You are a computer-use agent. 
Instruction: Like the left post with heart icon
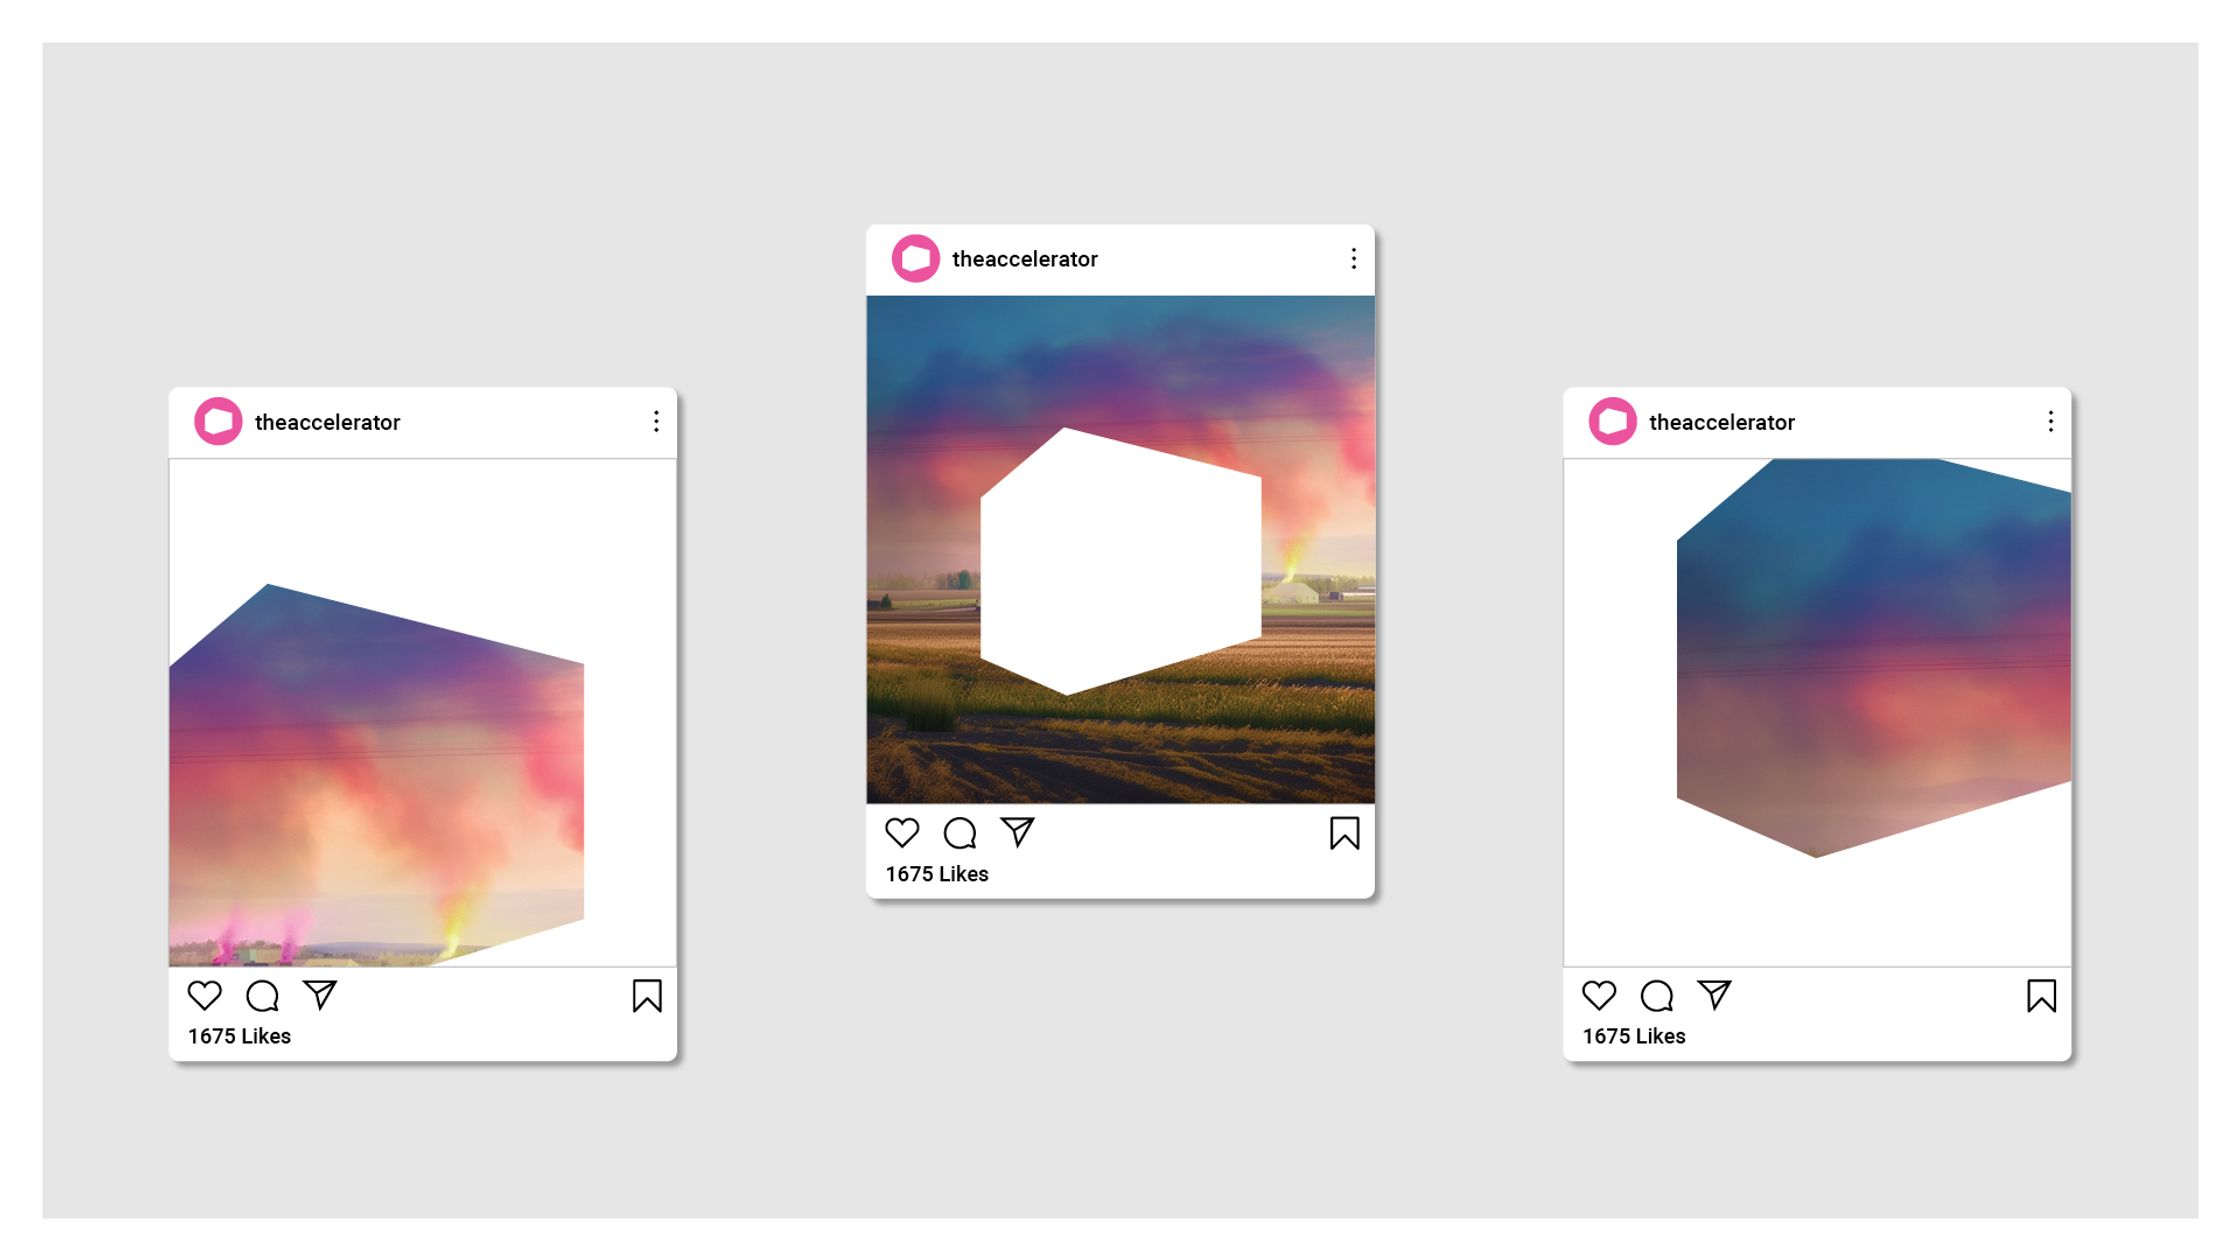(204, 996)
